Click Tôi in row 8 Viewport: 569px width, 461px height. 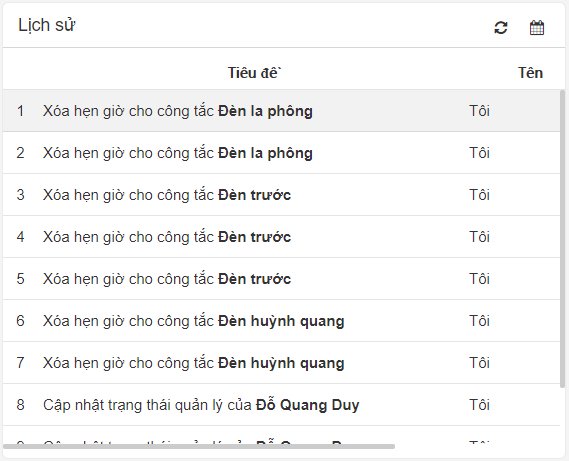[479, 405]
